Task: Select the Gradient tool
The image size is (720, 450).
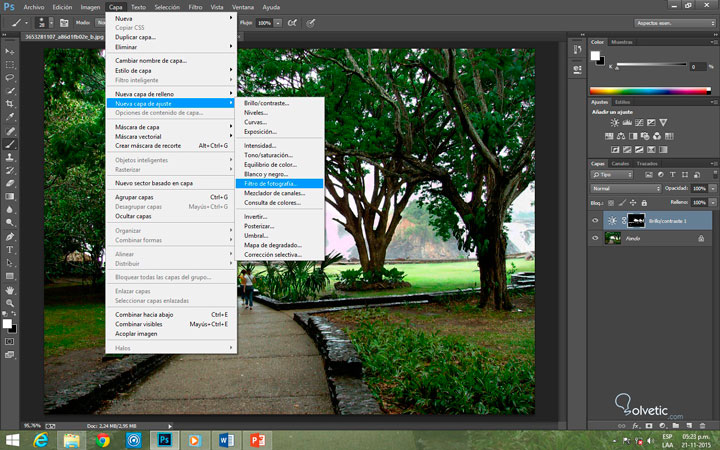Action: tap(10, 197)
